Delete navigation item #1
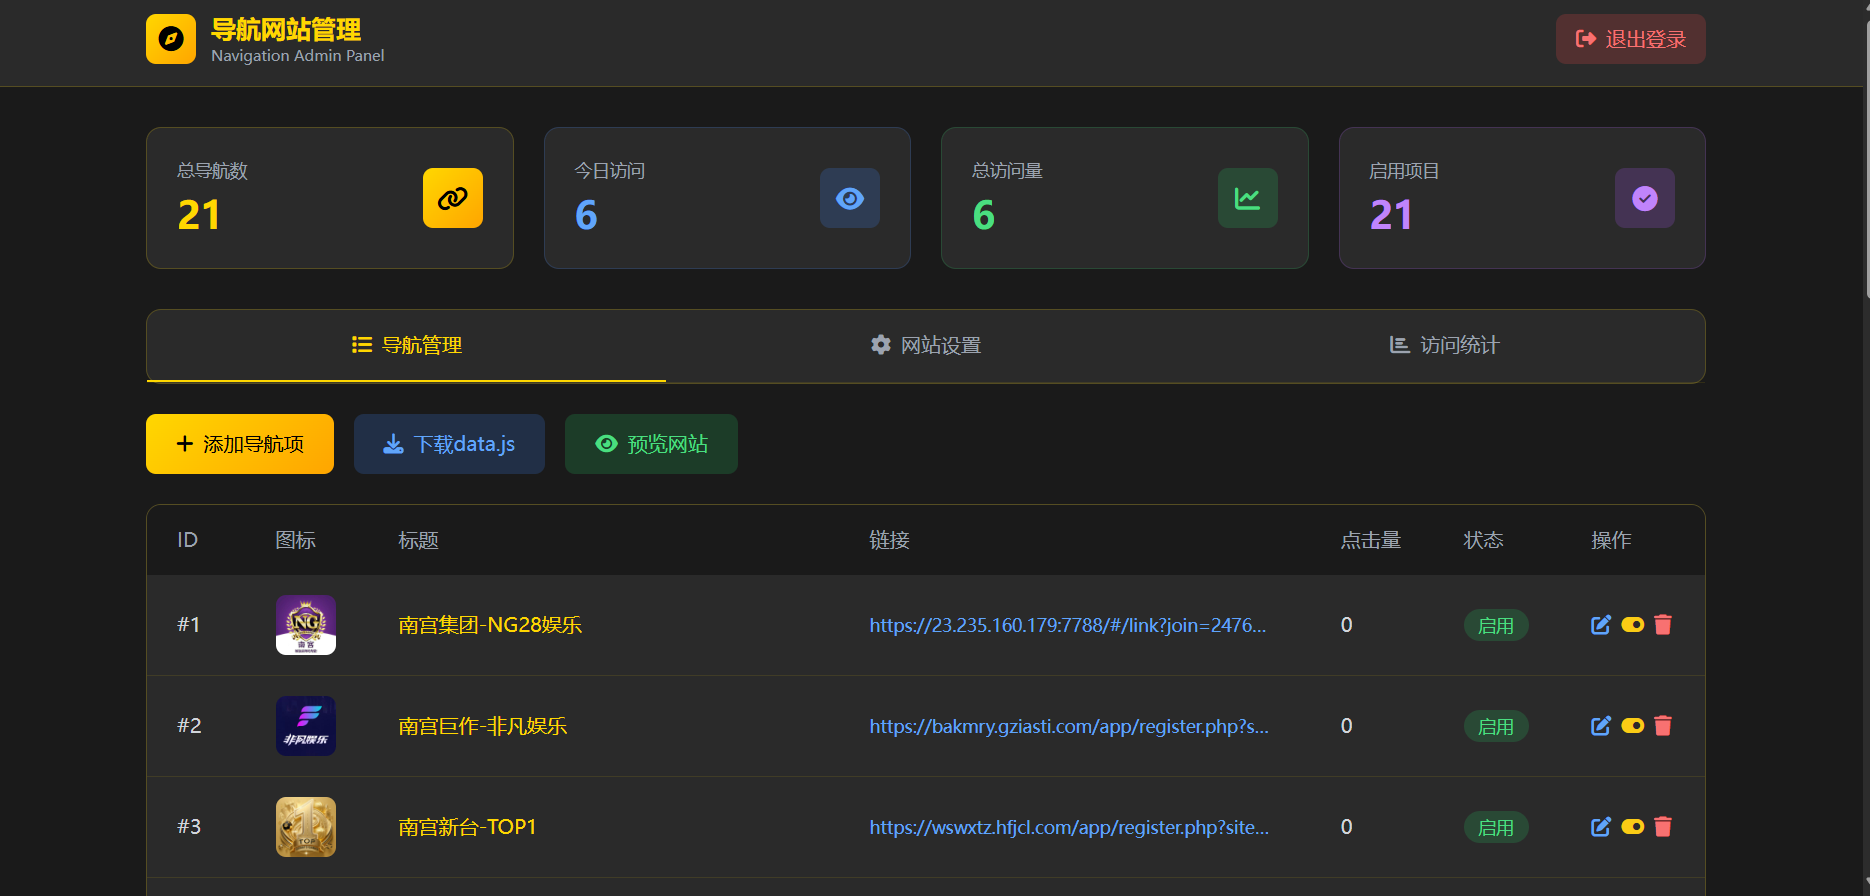This screenshot has height=896, width=1870. pos(1663,625)
